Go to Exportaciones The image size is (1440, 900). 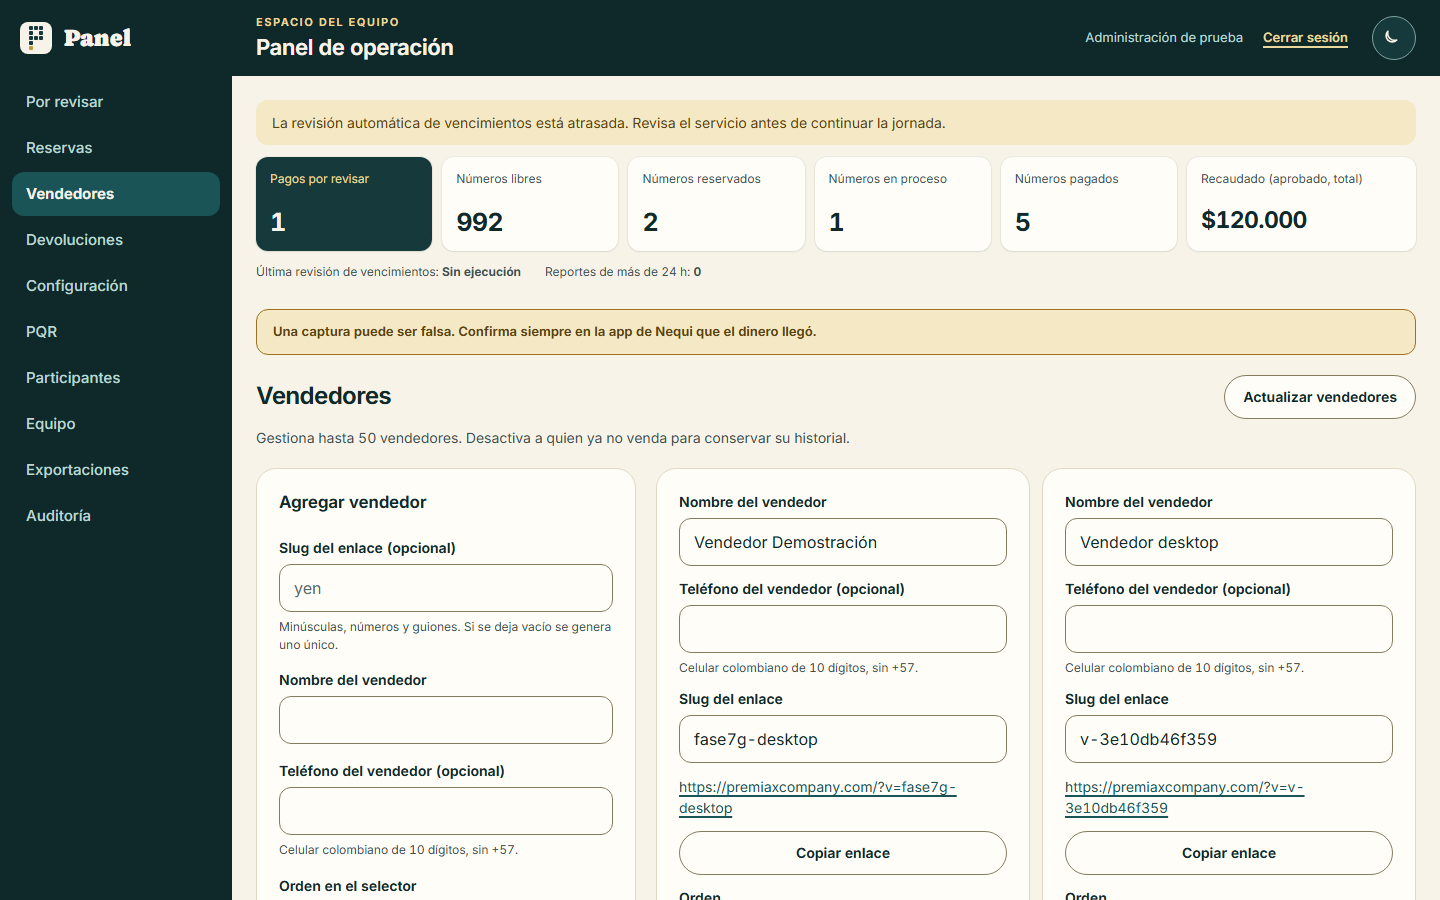[116, 470]
